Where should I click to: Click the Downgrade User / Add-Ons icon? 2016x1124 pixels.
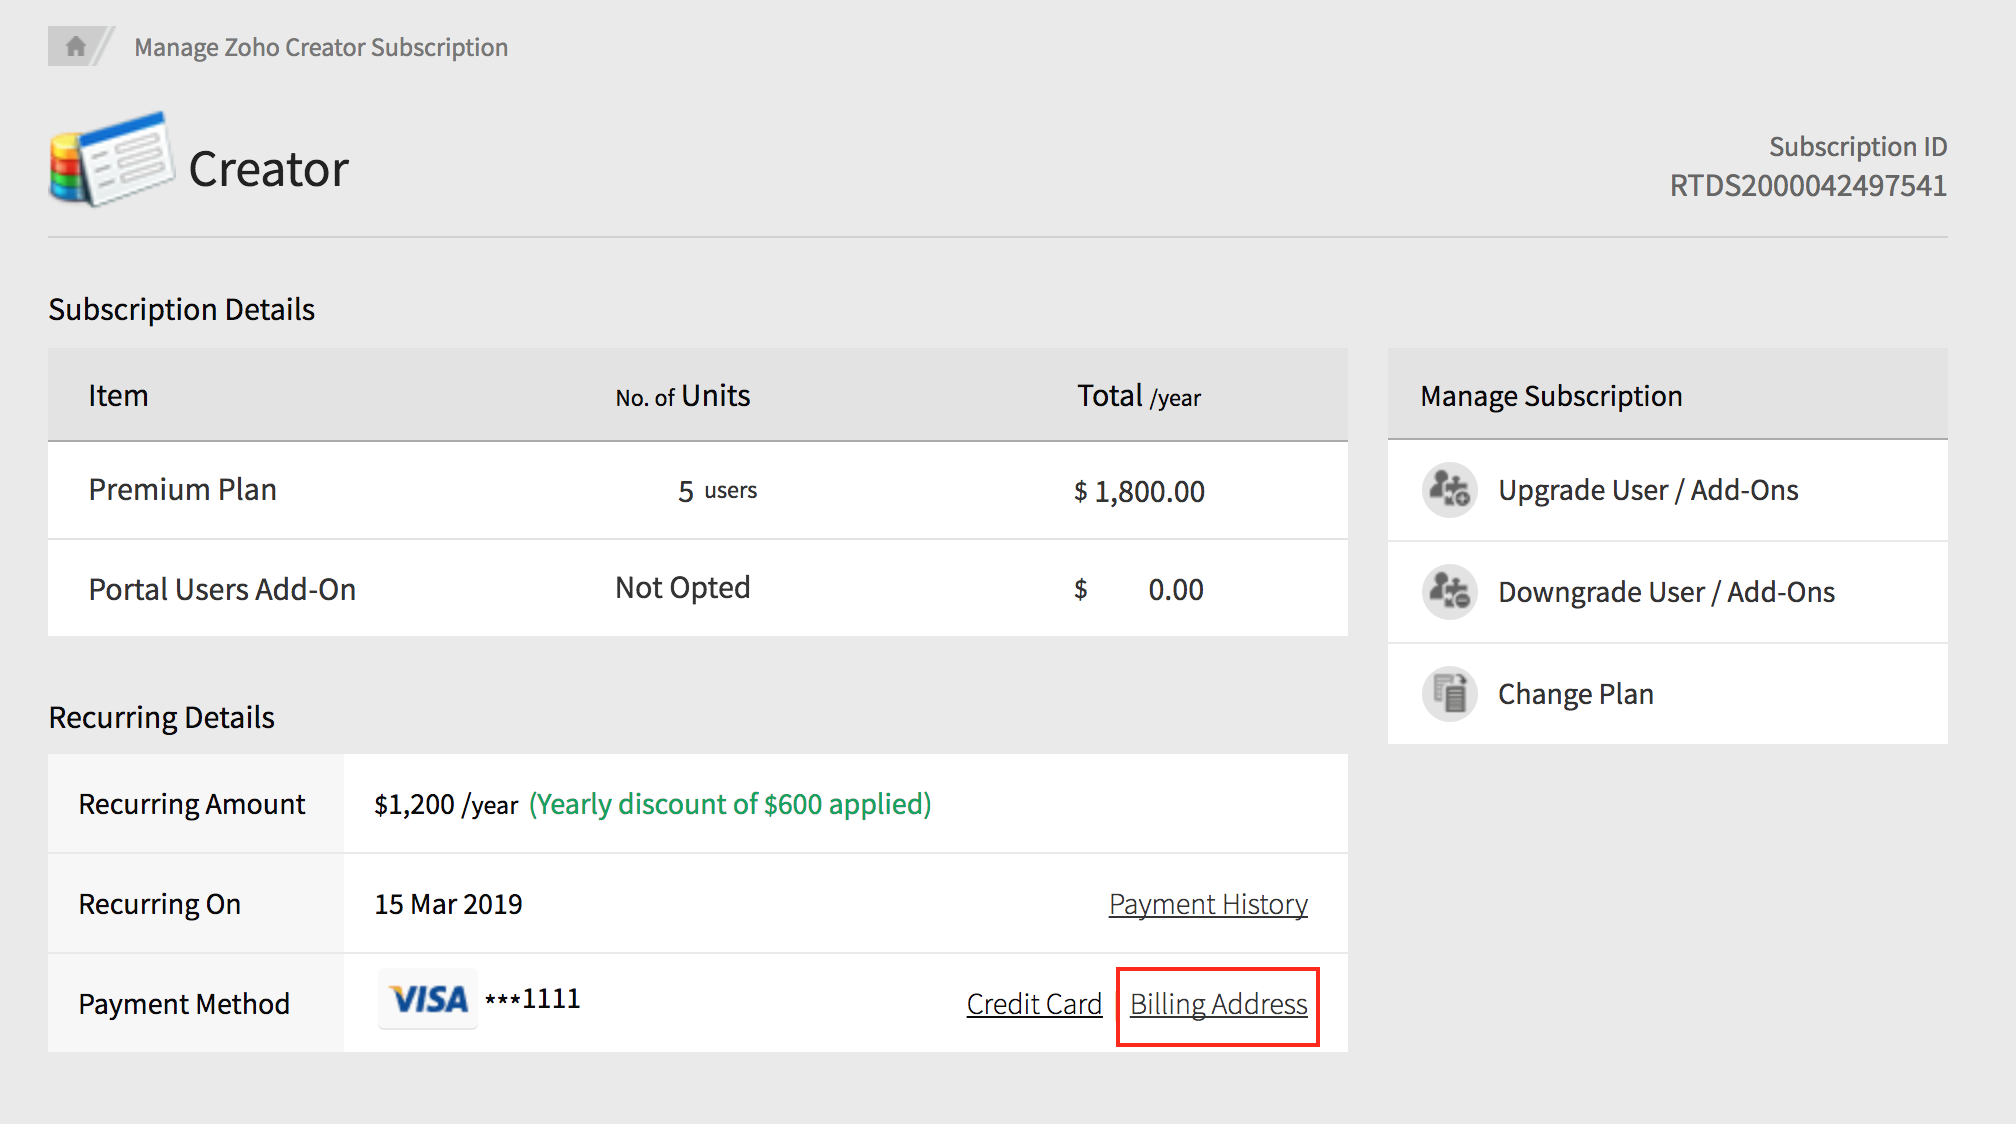point(1449,592)
